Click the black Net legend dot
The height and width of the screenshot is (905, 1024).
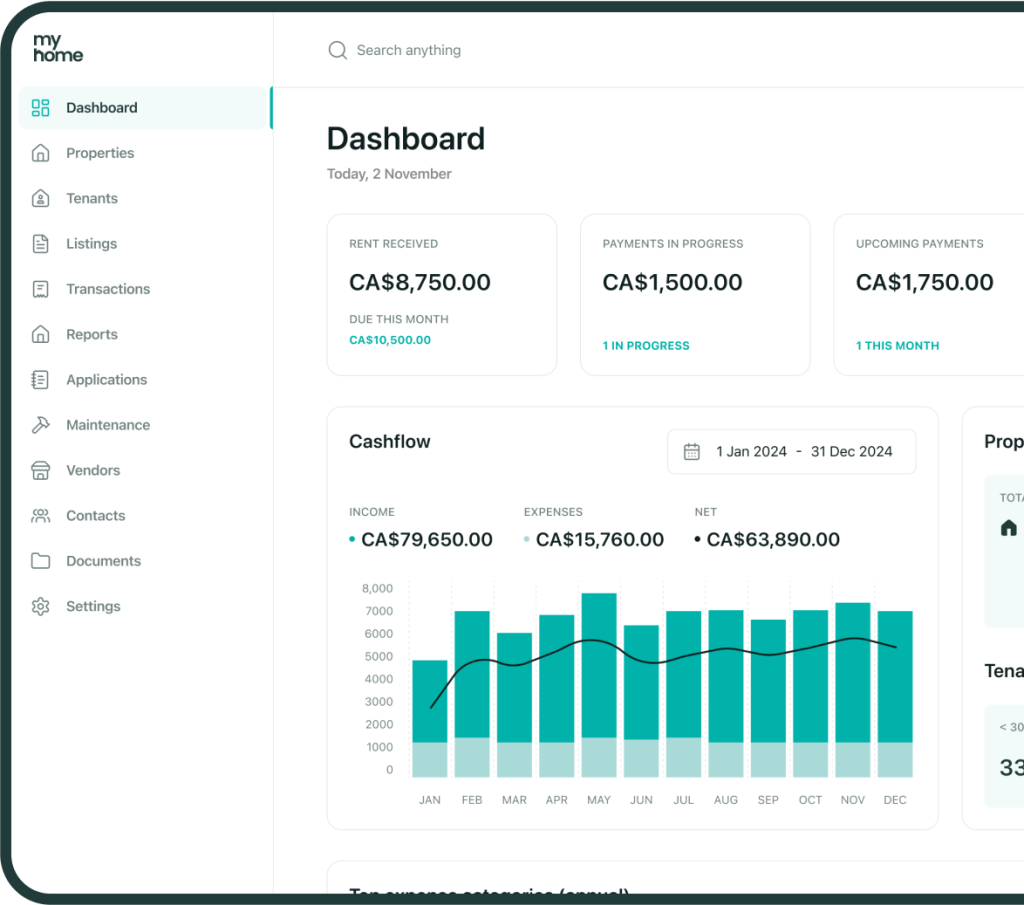(x=697, y=539)
